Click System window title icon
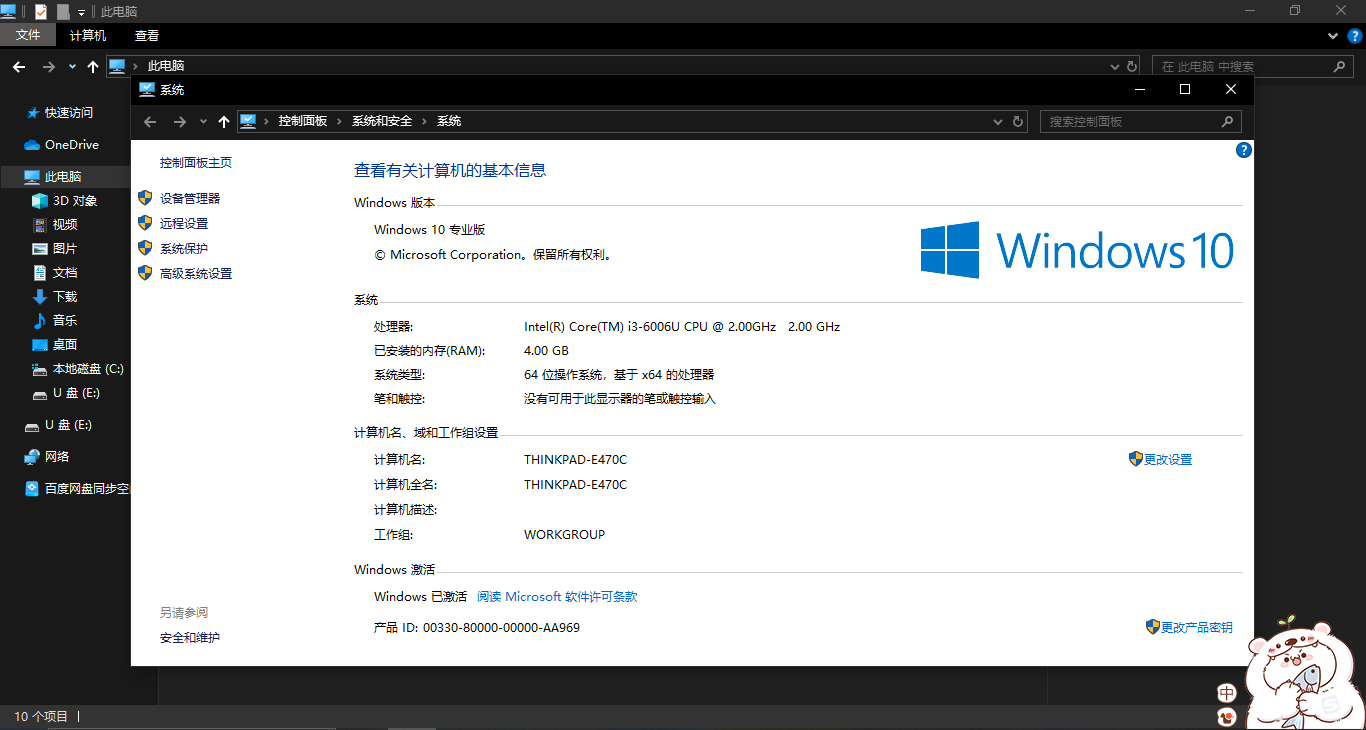The height and width of the screenshot is (730, 1366). 147,89
